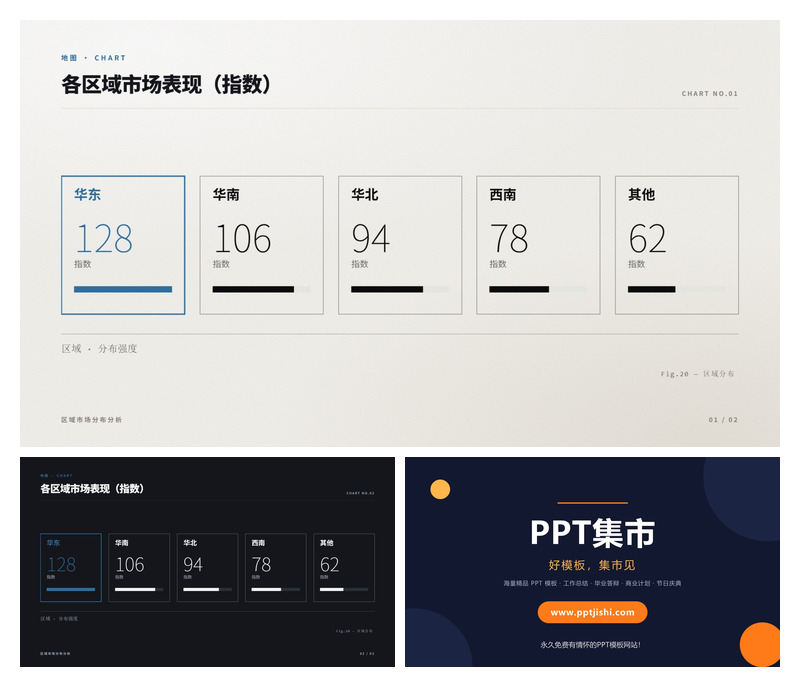Select the 永久免费有情怀的PPT模板网站 line
Screen dimensions: 800x687
pyautogui.click(x=590, y=645)
